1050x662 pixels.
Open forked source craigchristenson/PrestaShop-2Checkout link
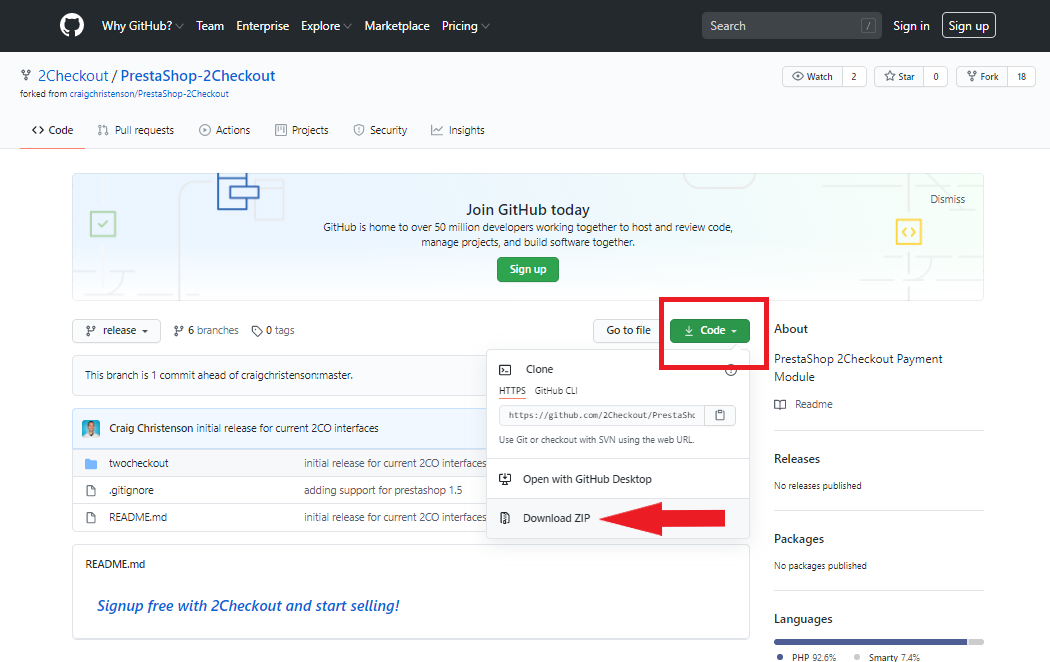[149, 94]
